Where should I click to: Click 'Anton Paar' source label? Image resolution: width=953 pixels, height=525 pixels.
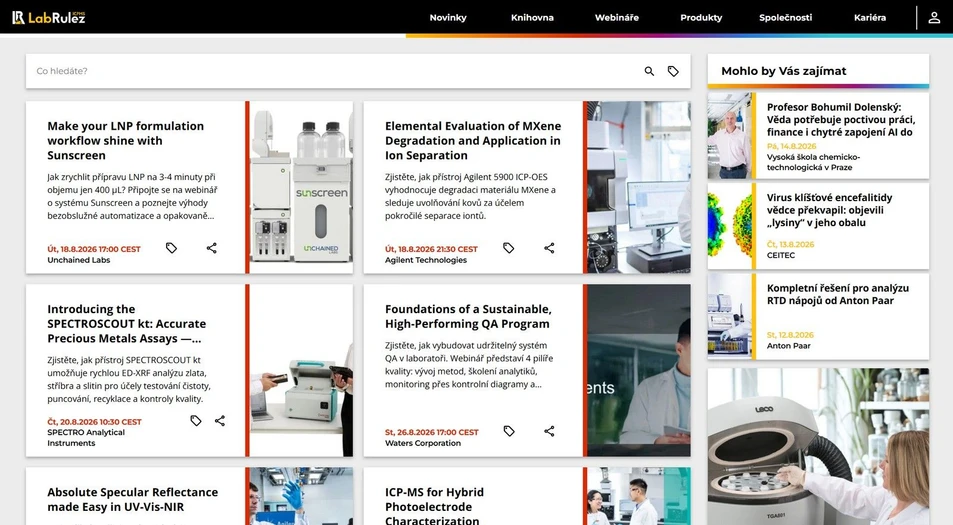pyautogui.click(x=788, y=346)
